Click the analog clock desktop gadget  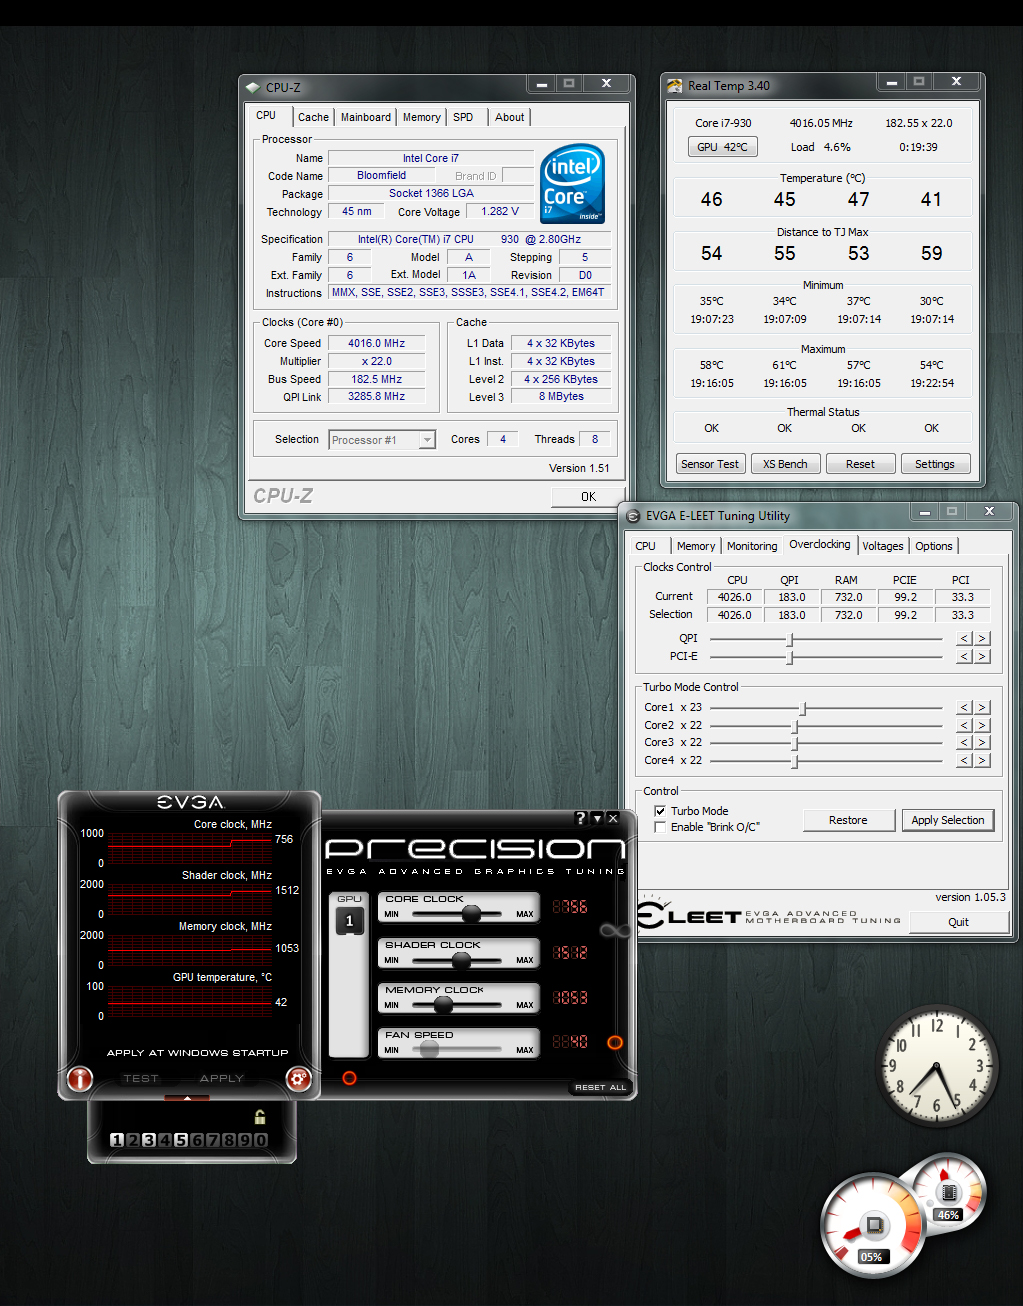(937, 1066)
